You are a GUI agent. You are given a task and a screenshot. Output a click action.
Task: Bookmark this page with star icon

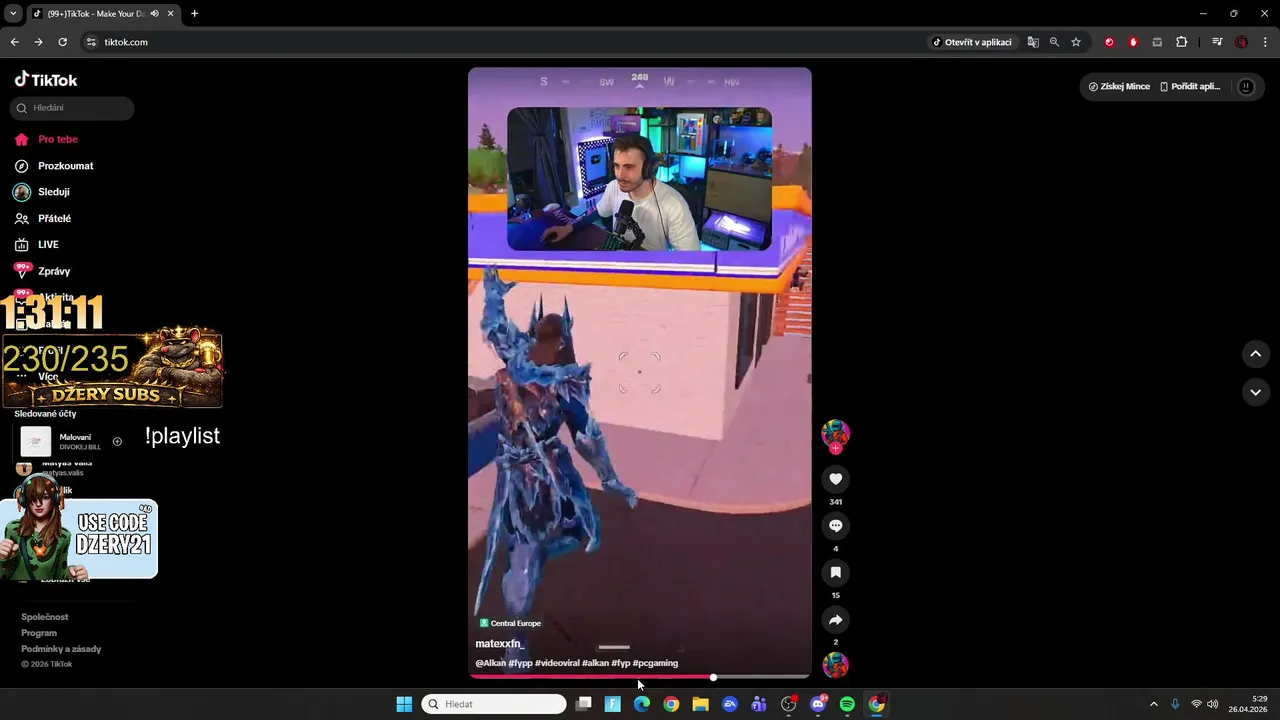(x=1076, y=42)
